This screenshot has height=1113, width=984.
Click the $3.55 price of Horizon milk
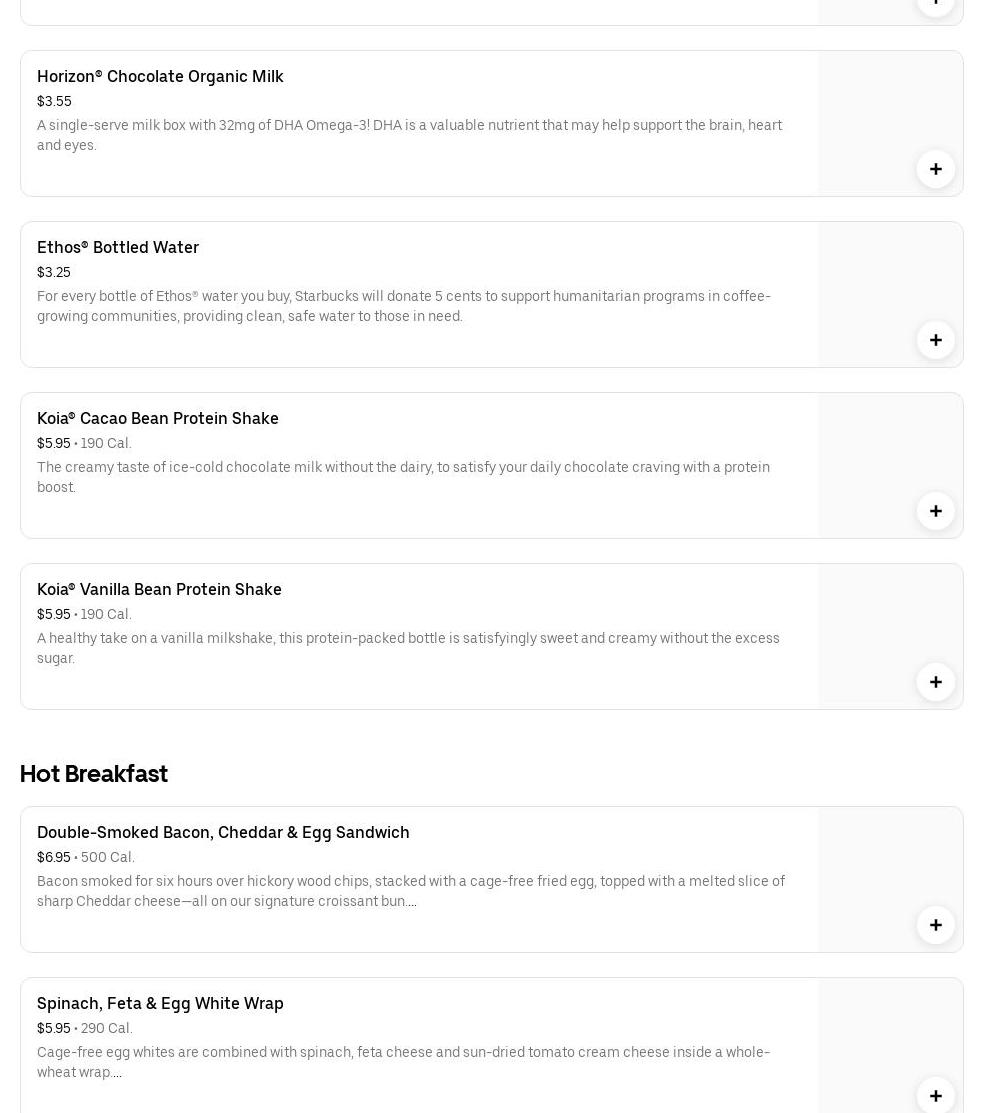[54, 101]
